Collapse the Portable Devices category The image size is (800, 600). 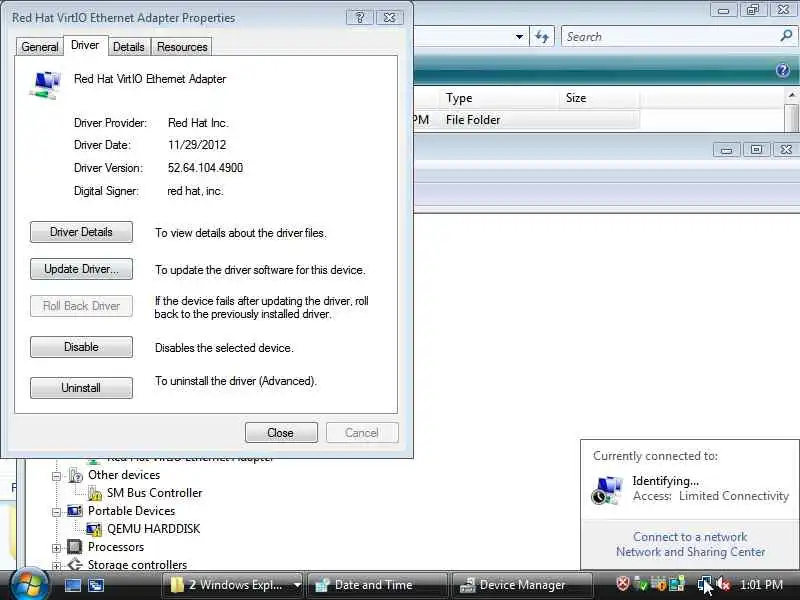coord(57,512)
